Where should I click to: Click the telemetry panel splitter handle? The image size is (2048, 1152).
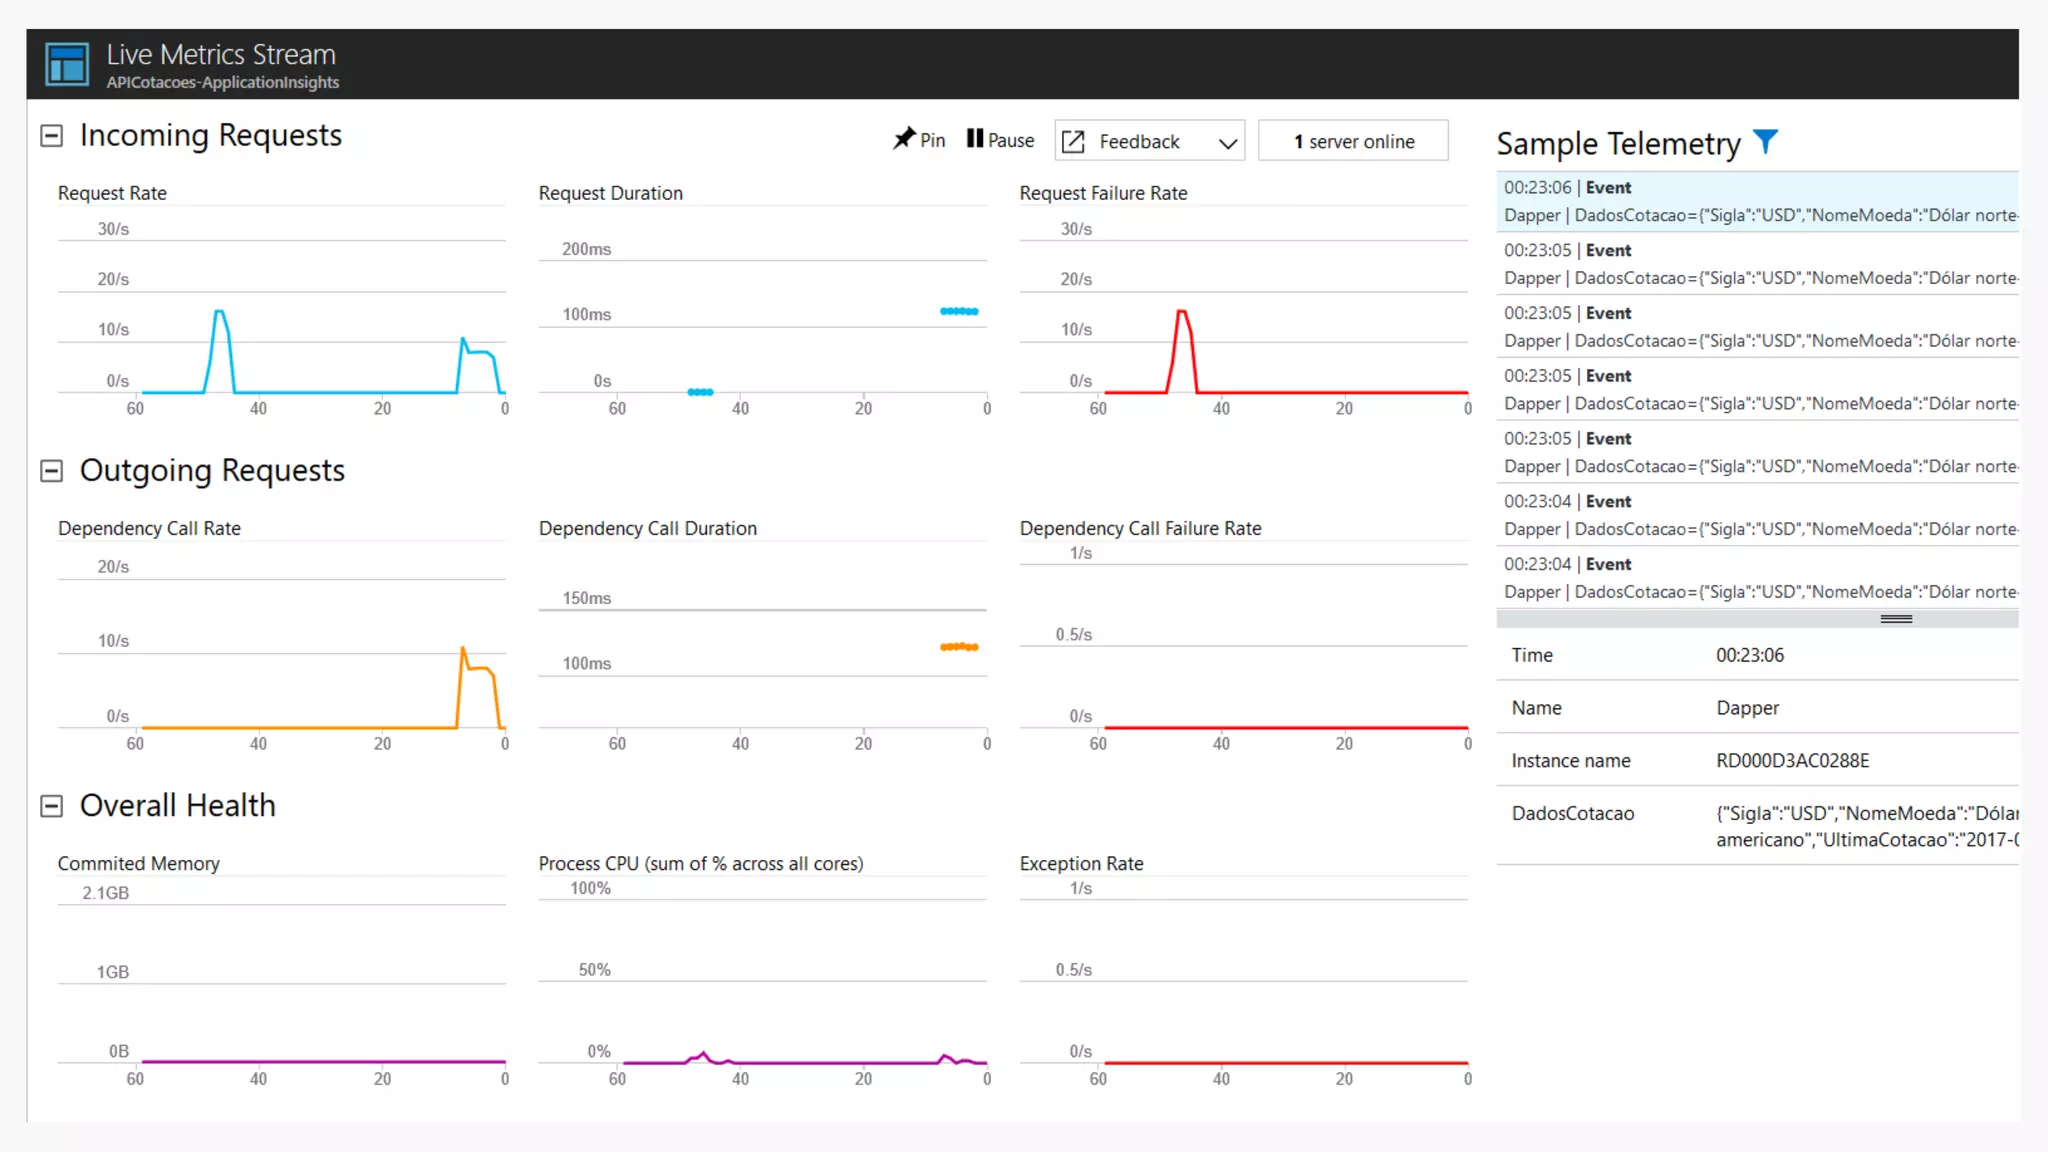click(x=1895, y=619)
